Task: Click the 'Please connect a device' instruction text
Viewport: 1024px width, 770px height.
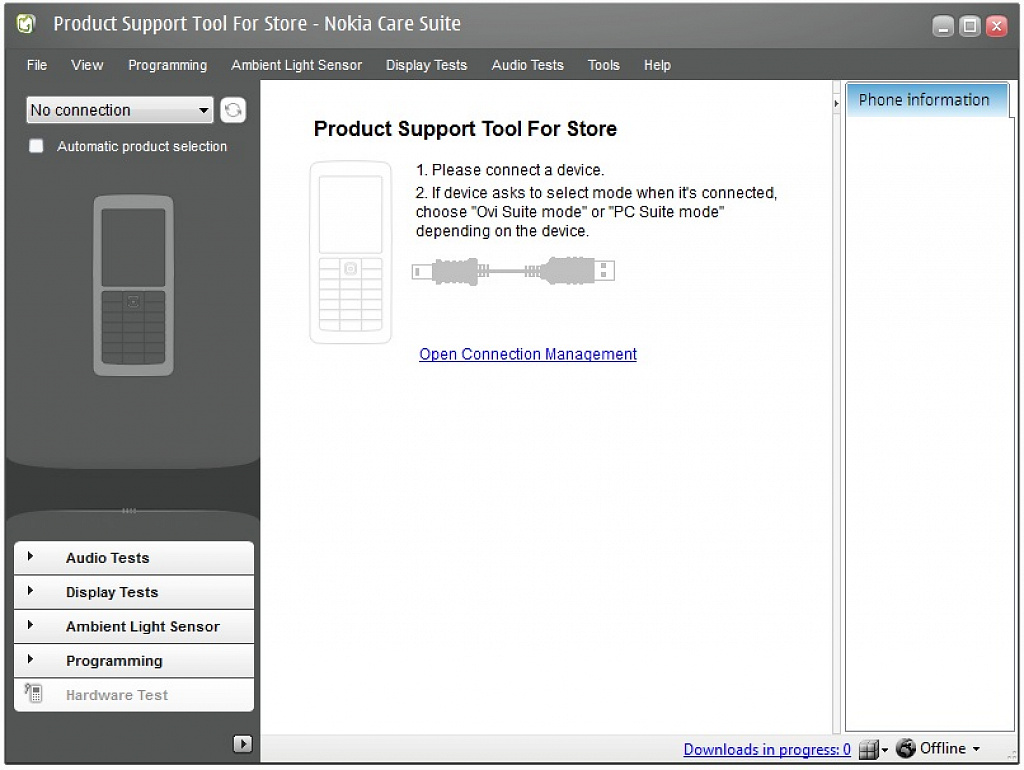Action: click(x=510, y=170)
